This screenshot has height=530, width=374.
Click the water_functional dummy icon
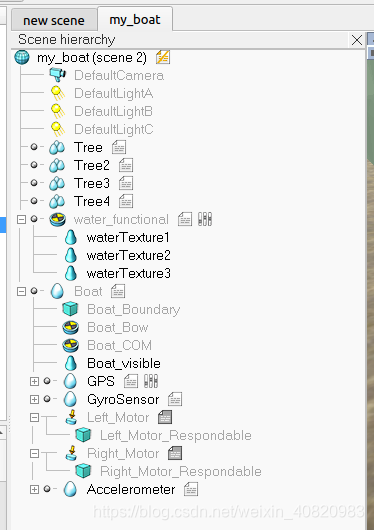click(x=57, y=219)
